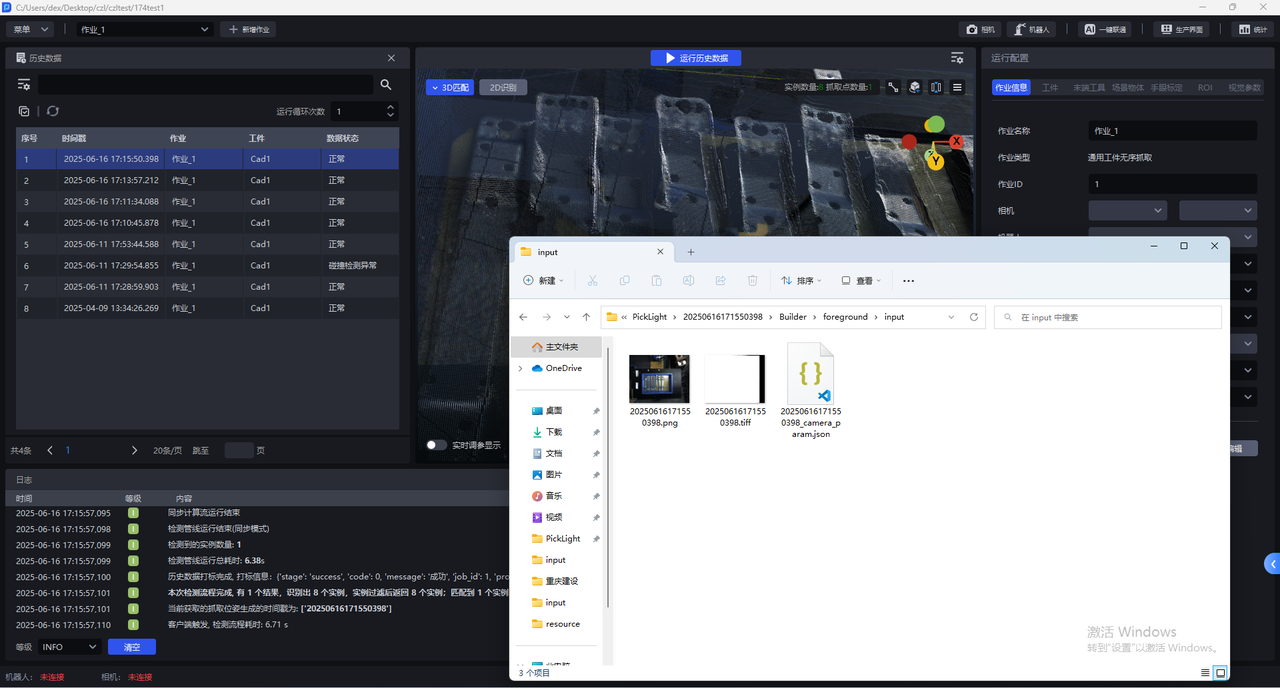Click the 相机 camera button

[980, 30]
